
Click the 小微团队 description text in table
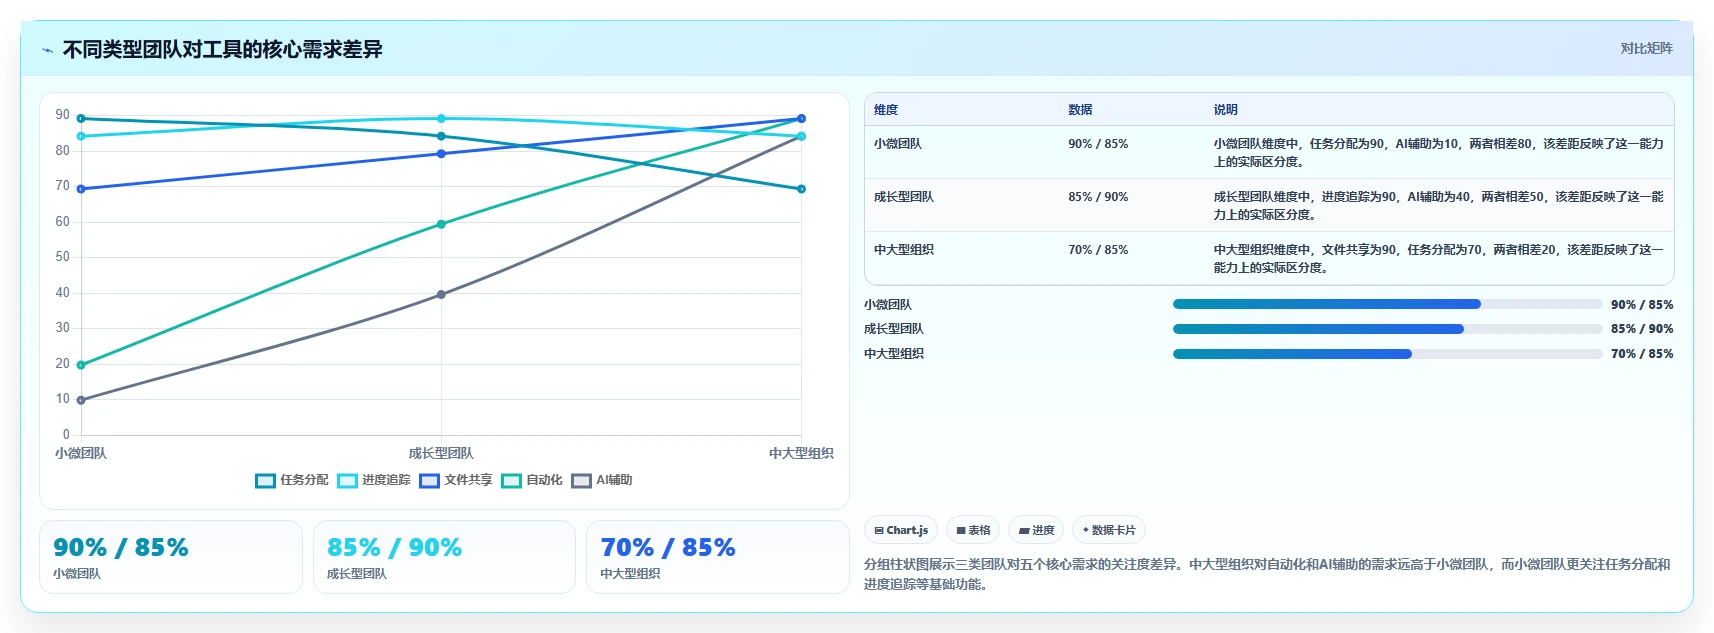(1439, 153)
